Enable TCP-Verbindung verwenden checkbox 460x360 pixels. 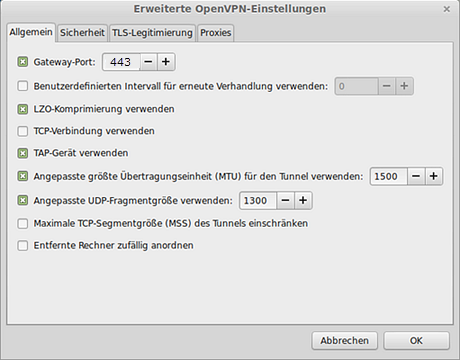(x=23, y=131)
